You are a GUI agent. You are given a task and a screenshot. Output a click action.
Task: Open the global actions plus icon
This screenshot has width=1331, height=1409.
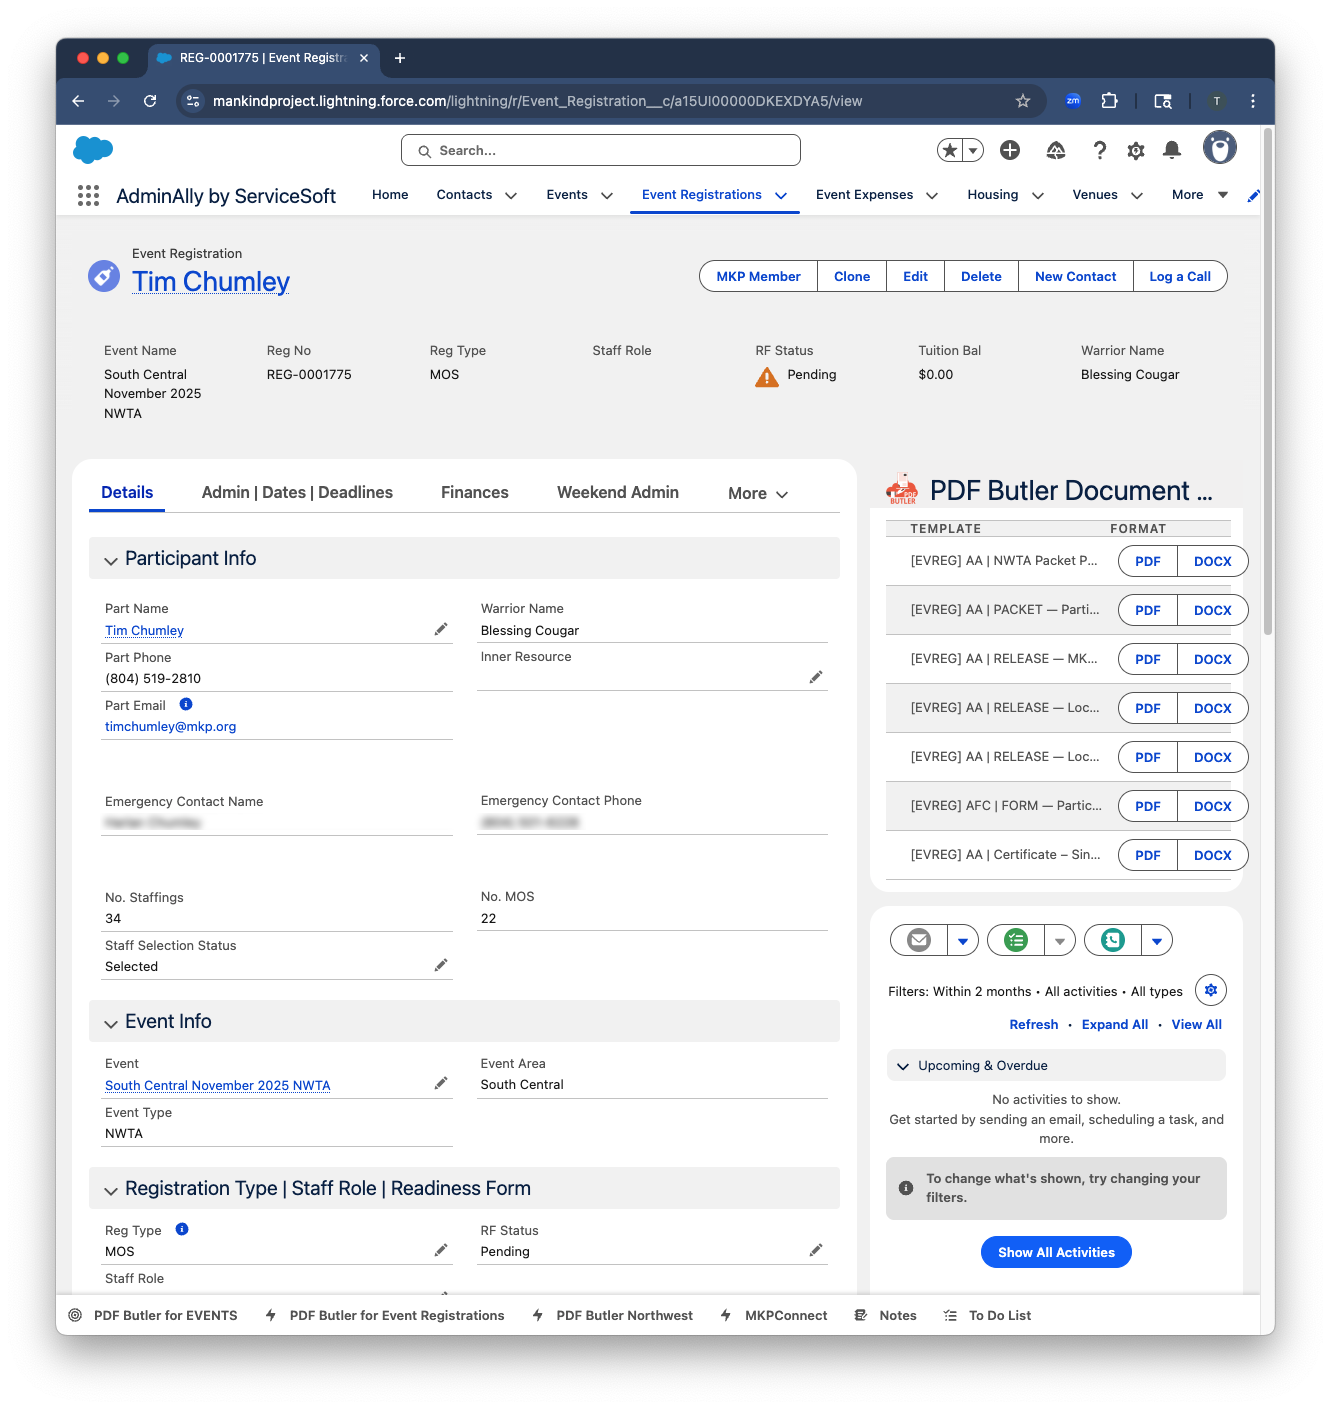point(1010,150)
